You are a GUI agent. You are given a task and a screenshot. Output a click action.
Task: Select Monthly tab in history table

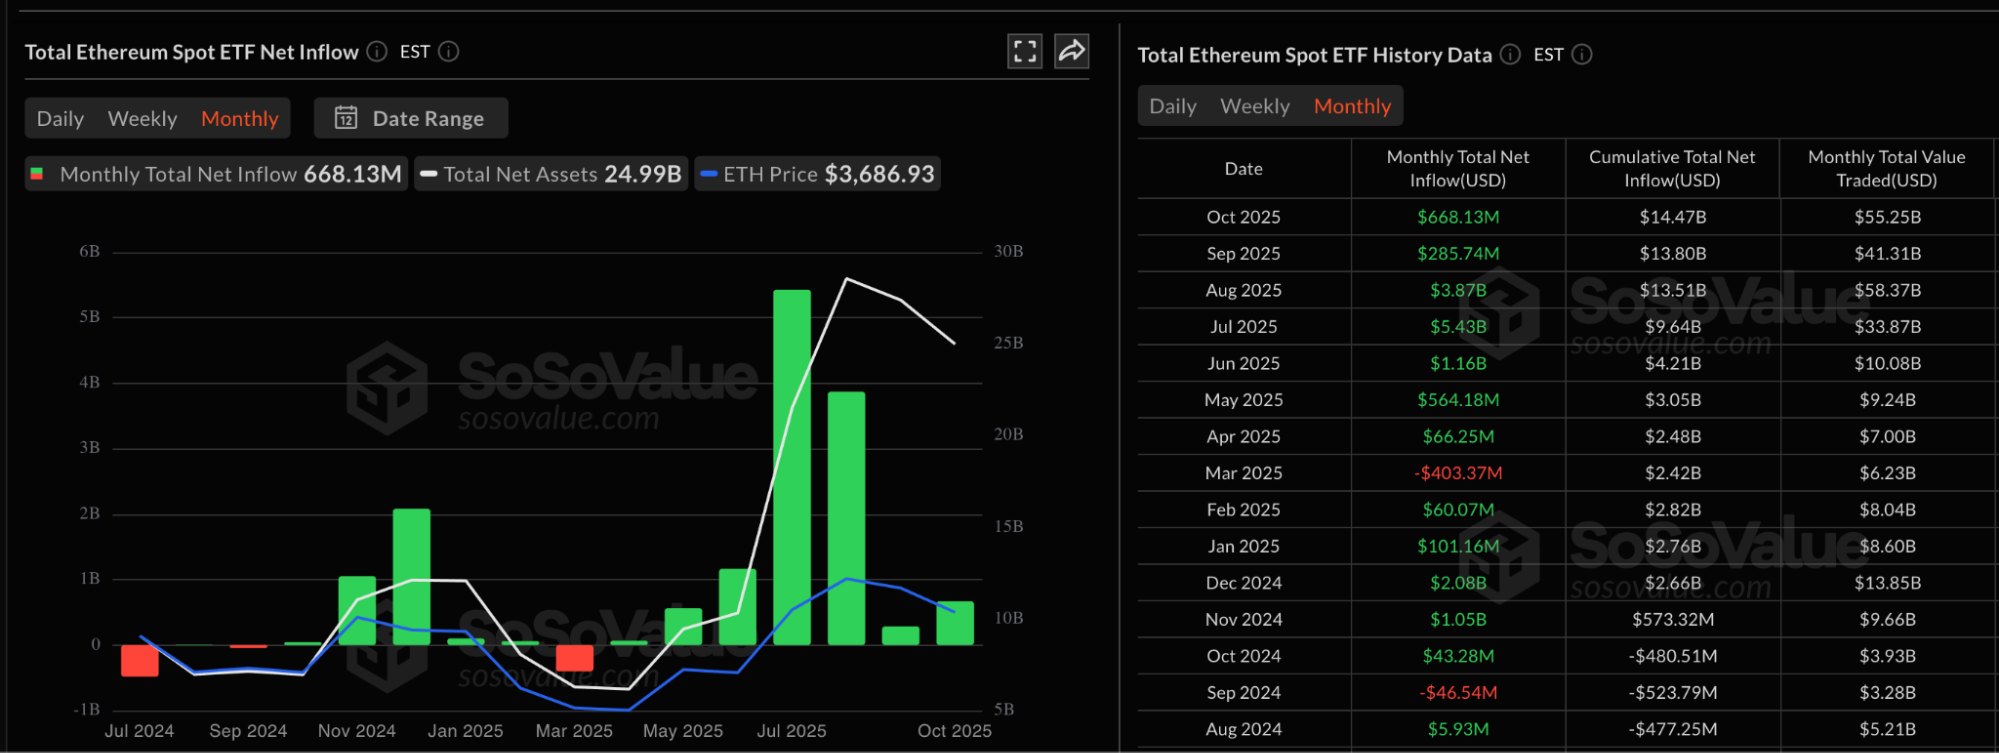(1352, 106)
